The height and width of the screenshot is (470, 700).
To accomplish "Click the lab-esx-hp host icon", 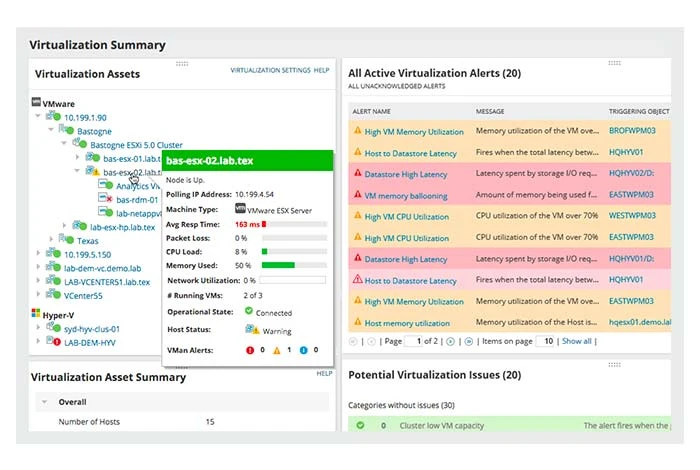I will tap(79, 225).
